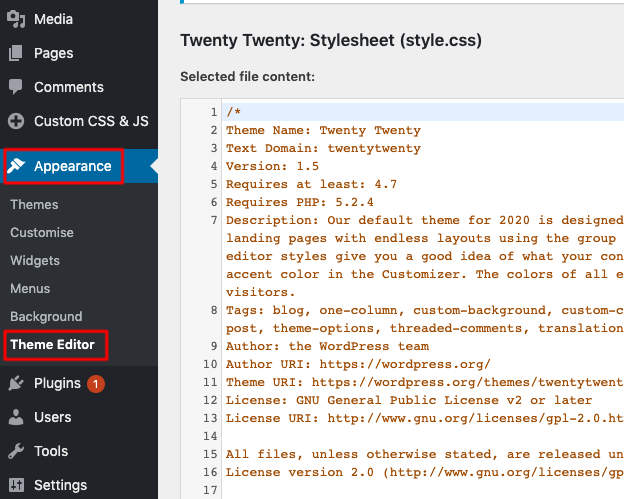
Task: Click the Users person icon
Action: click(16, 417)
